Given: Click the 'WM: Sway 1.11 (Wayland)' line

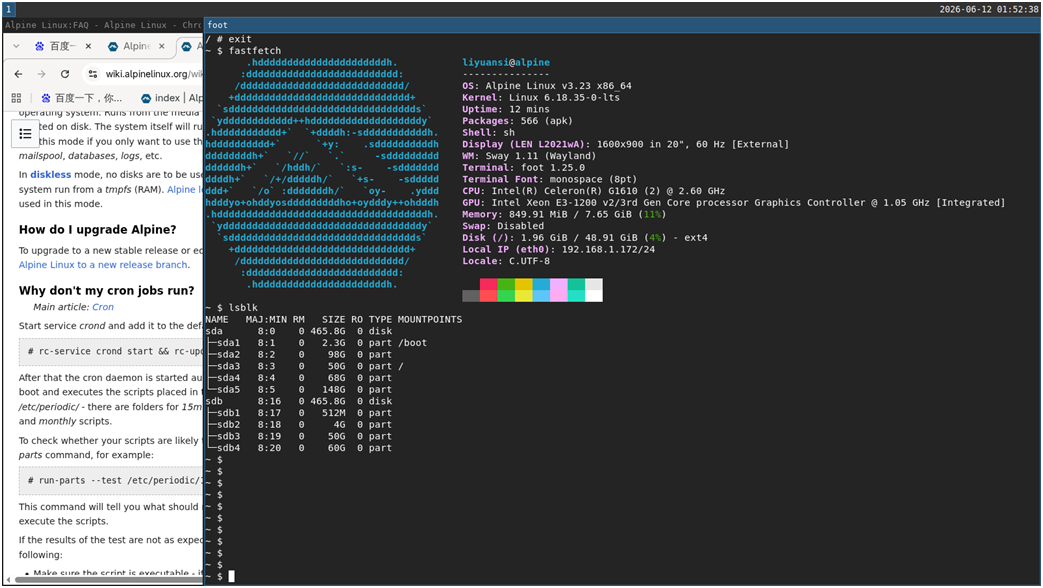Looking at the screenshot, I should point(529,156).
